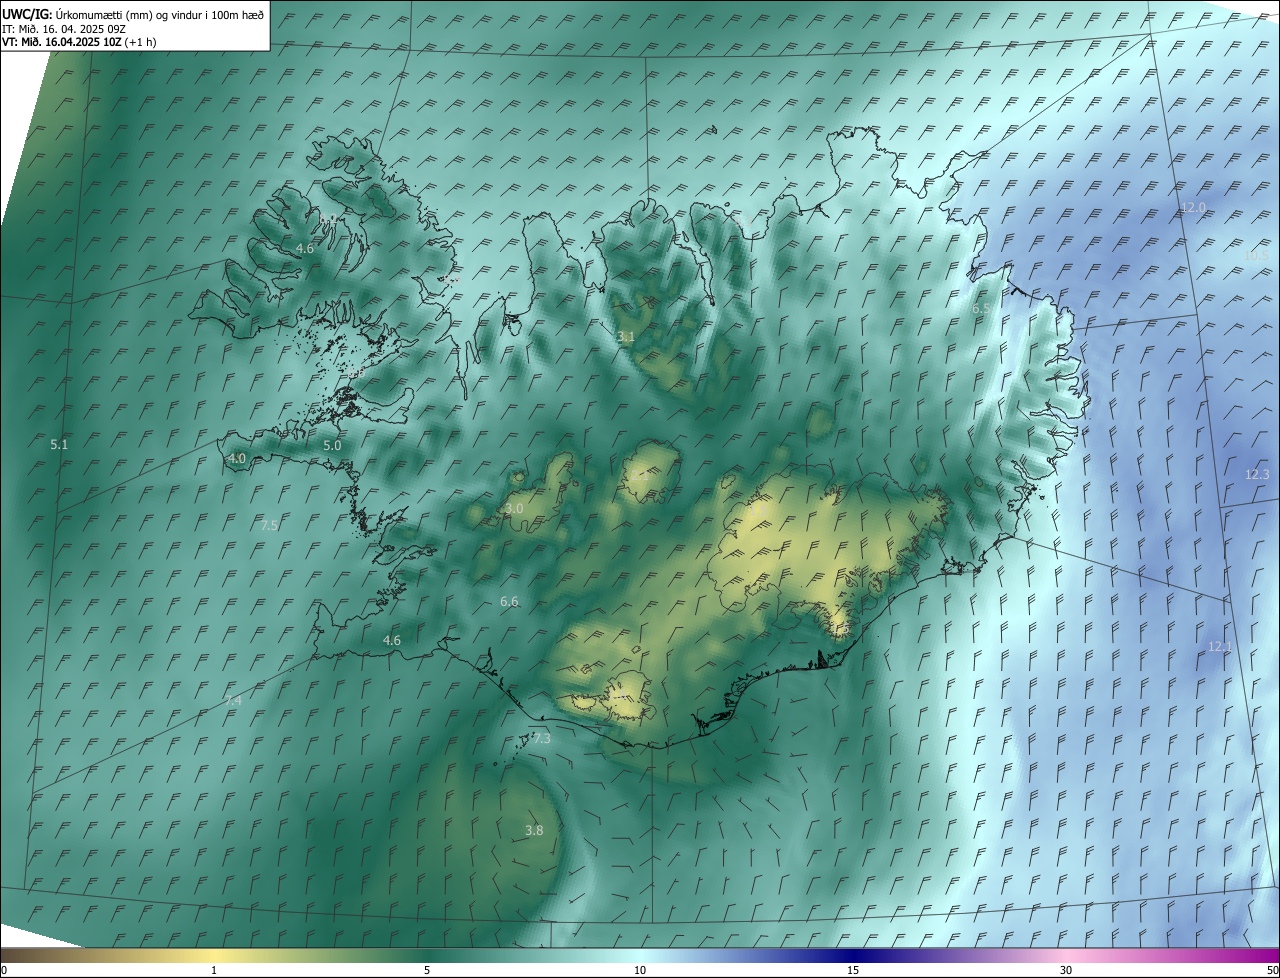The height and width of the screenshot is (978, 1280).
Task: Click the 5.1 value label on the map
Action: pos(59,444)
